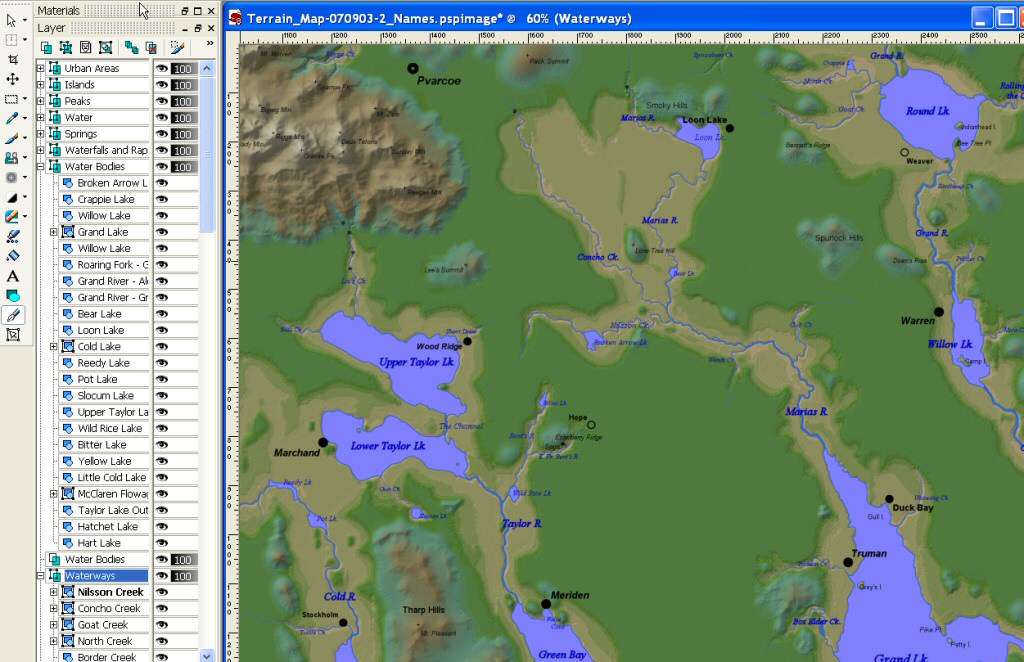This screenshot has width=1024, height=662.
Task: Hide the Urban Areas layer group
Action: 161,69
